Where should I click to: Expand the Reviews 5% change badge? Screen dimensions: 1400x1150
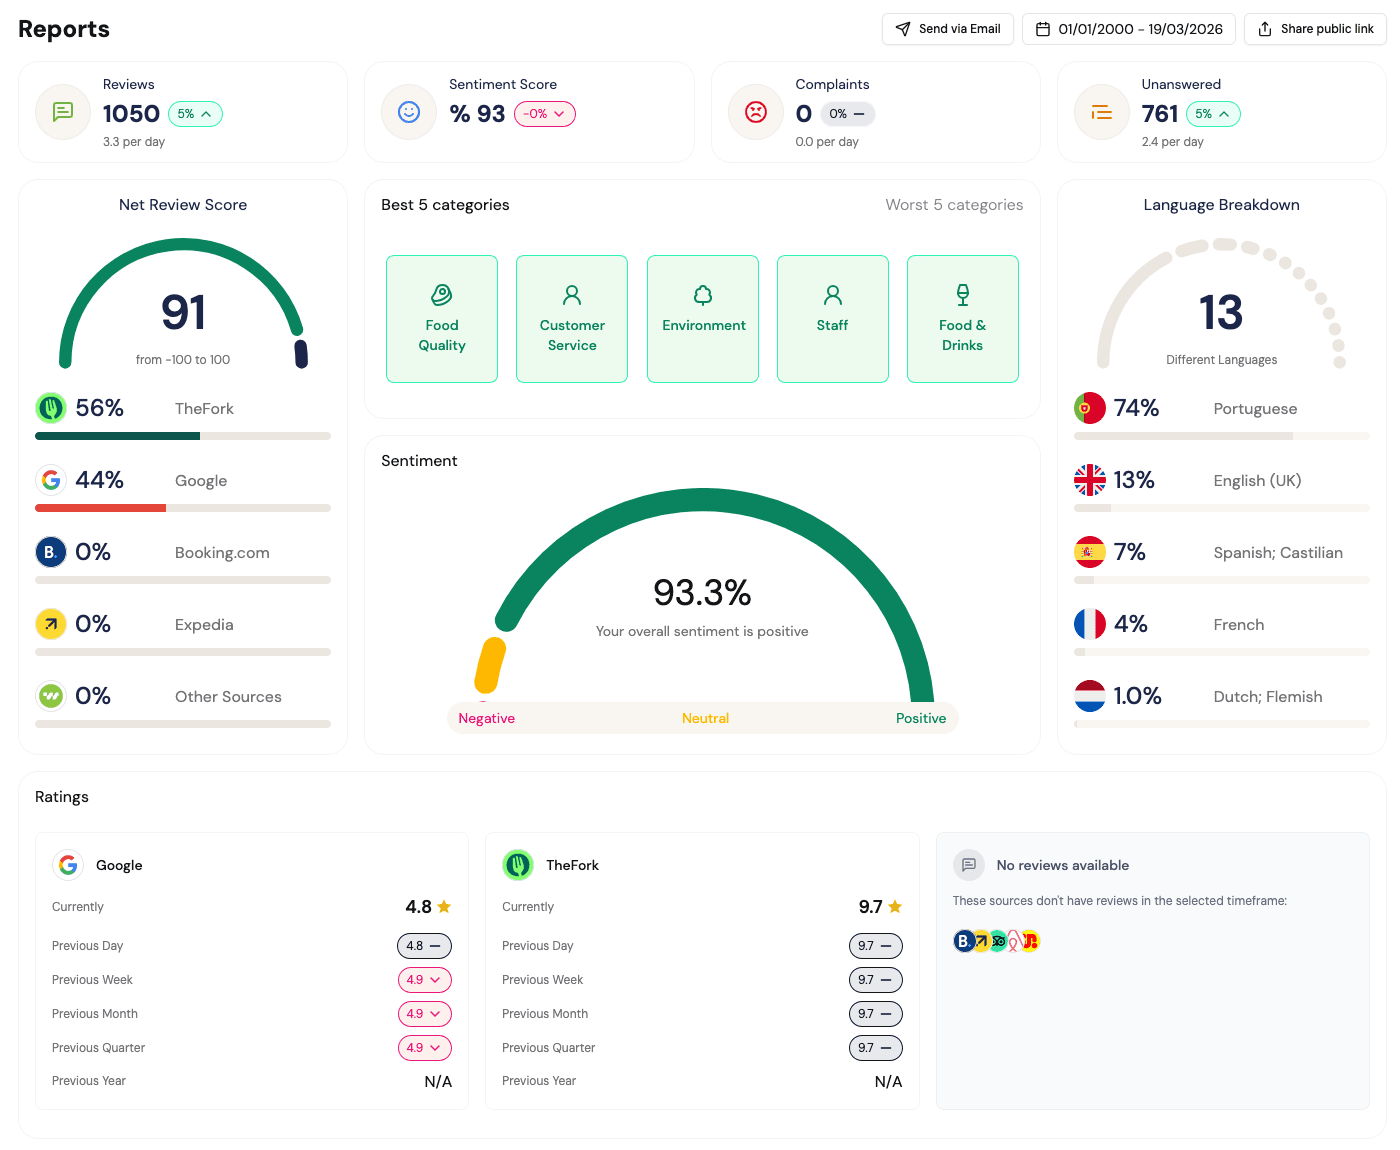pos(196,114)
